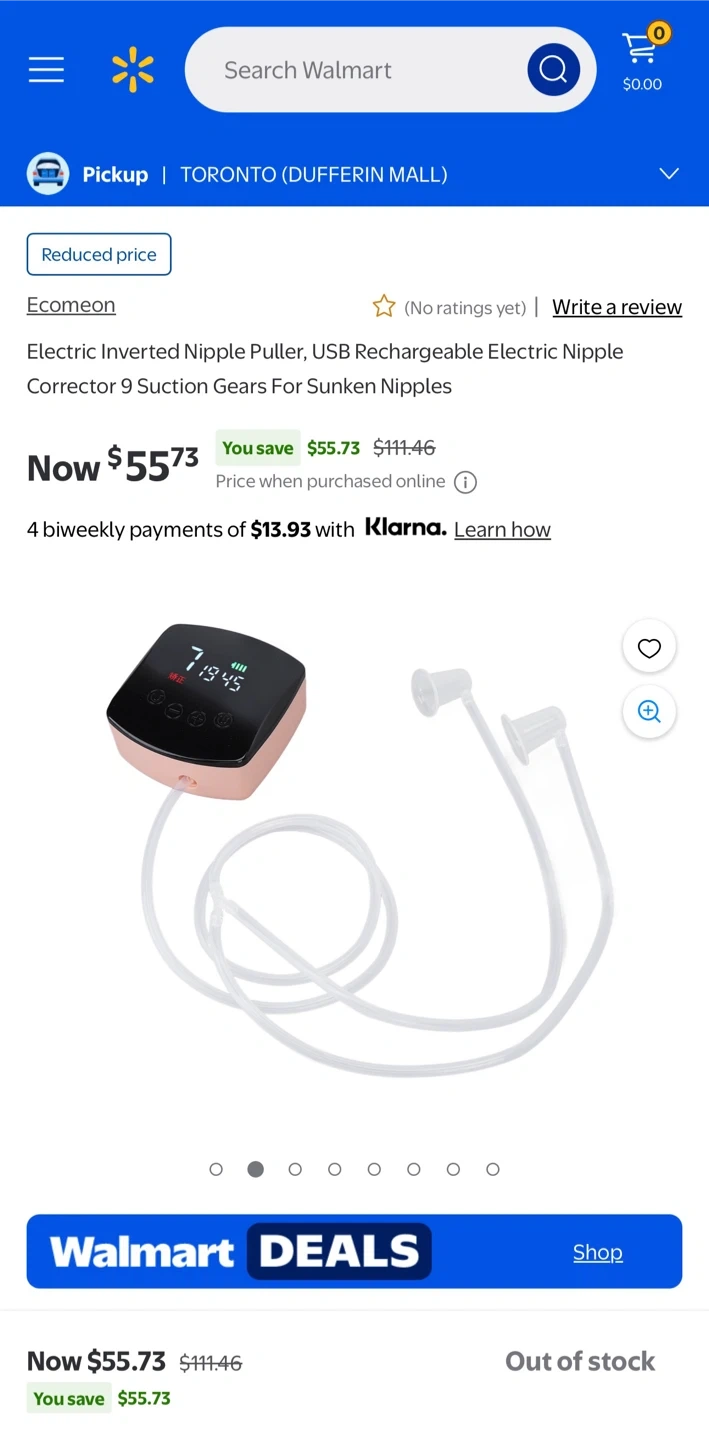
Task: Click the Reduced price badge
Action: 99,254
